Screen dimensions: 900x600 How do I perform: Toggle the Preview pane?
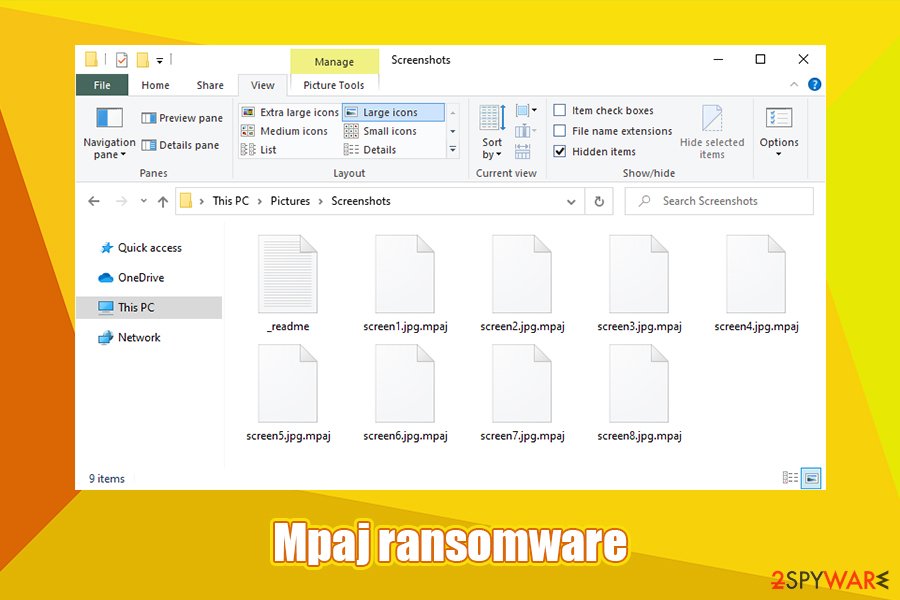[x=181, y=118]
